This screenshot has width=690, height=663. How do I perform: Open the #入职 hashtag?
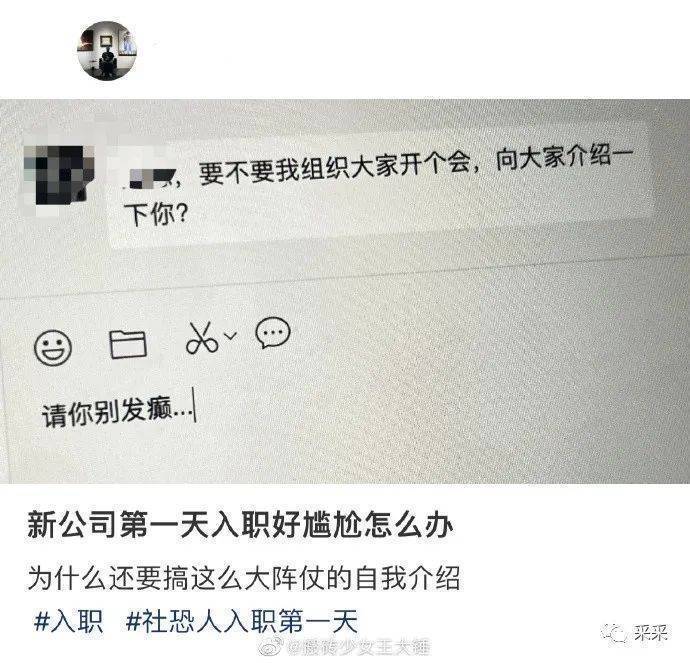tap(68, 621)
